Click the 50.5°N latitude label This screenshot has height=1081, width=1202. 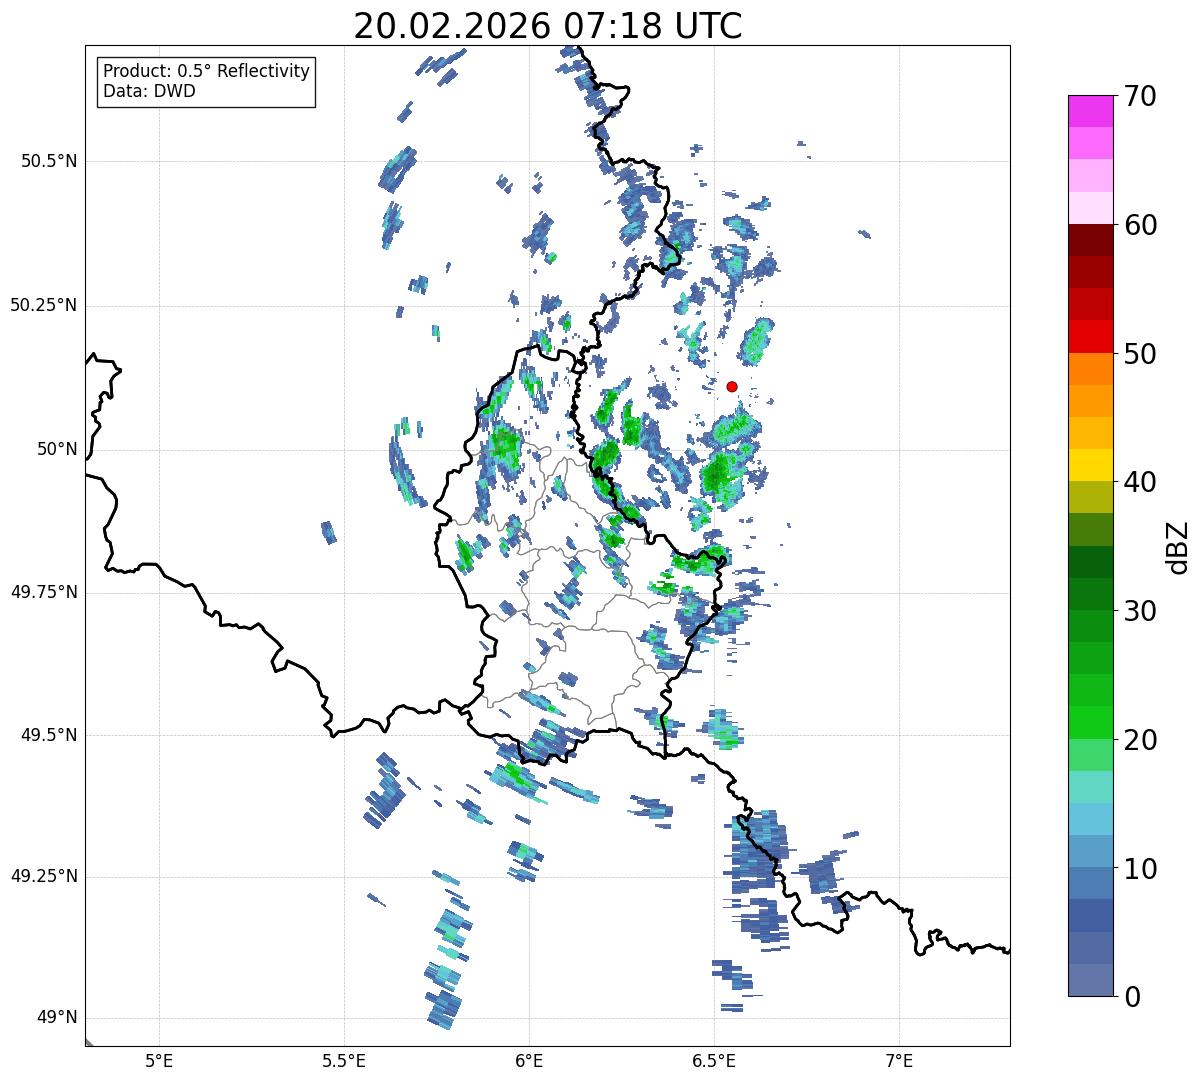(48, 161)
